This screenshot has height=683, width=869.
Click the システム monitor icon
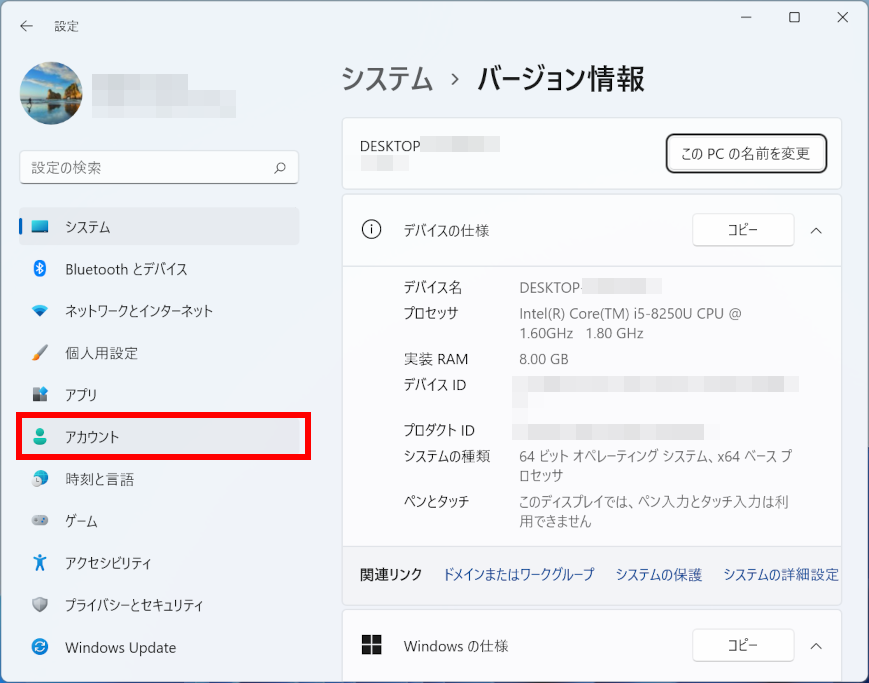[x=40, y=227]
